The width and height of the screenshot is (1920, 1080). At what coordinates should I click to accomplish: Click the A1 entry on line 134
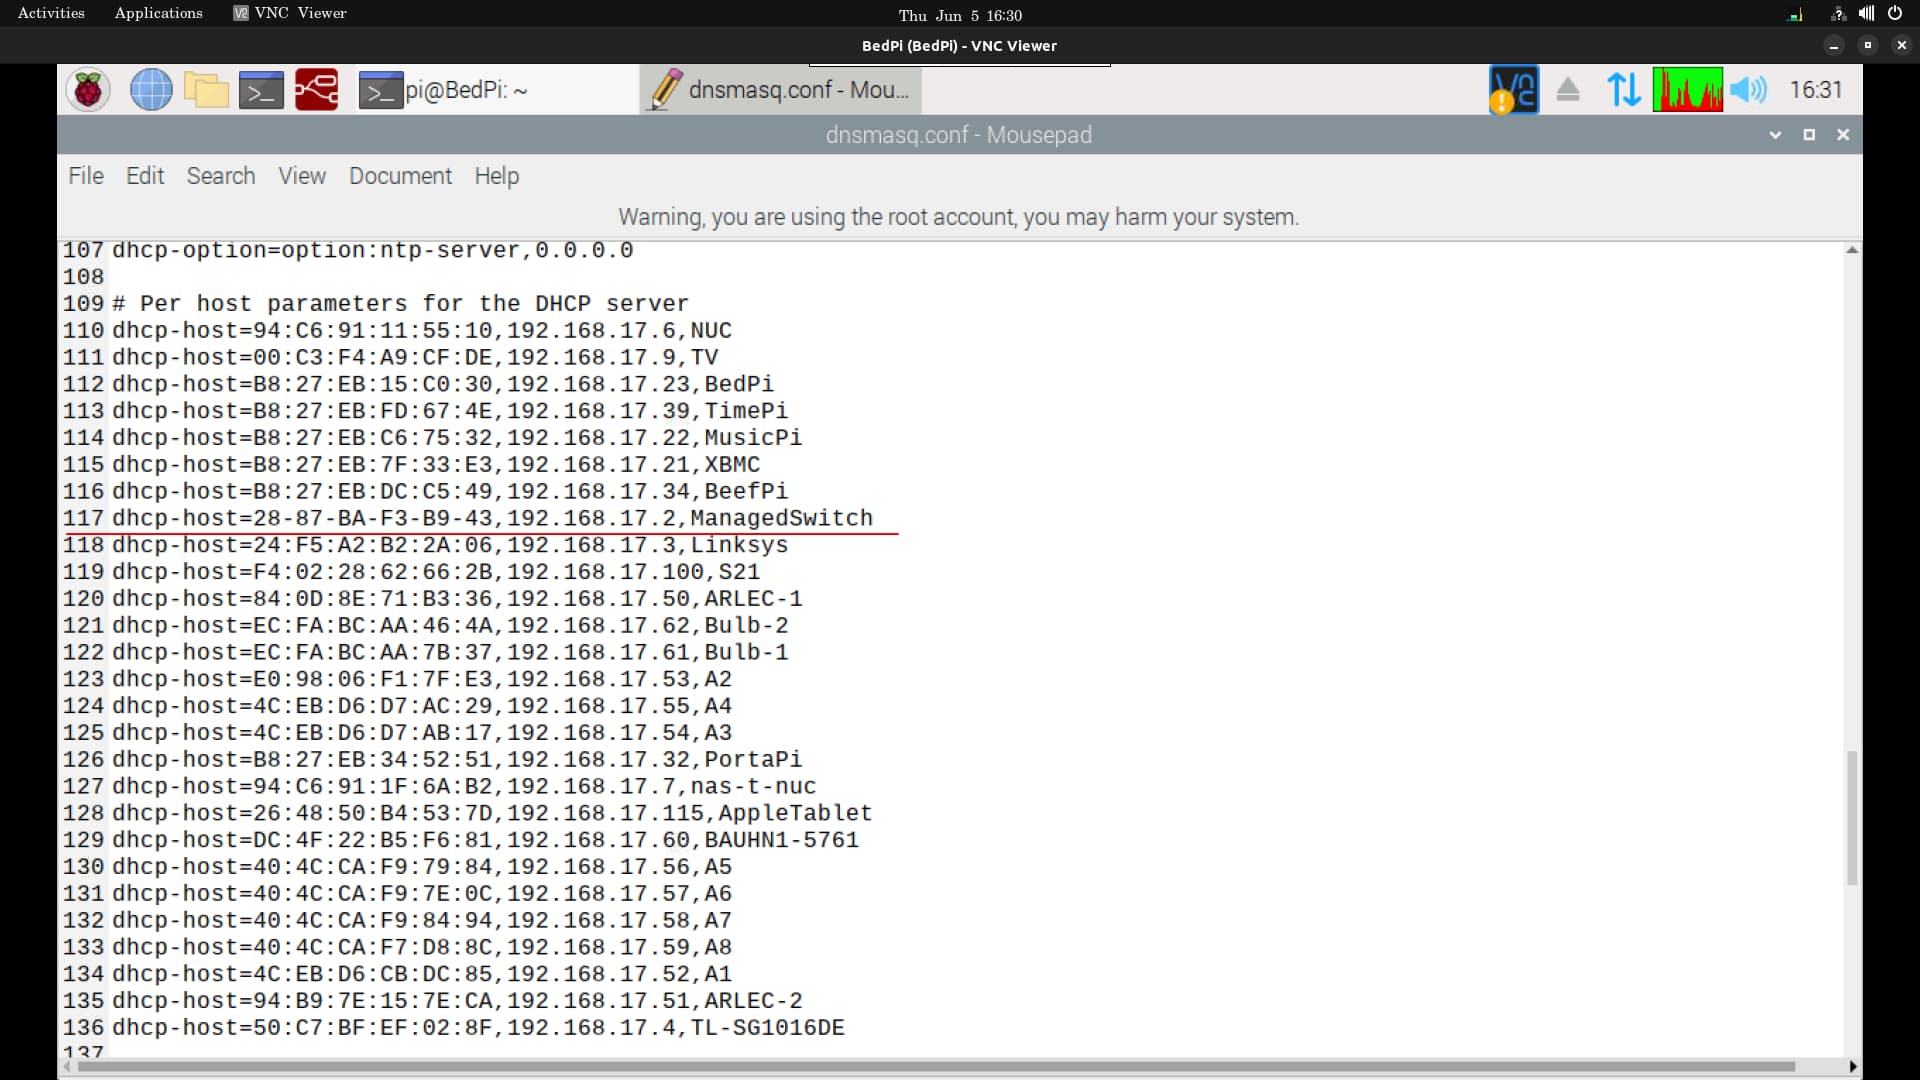422,974
